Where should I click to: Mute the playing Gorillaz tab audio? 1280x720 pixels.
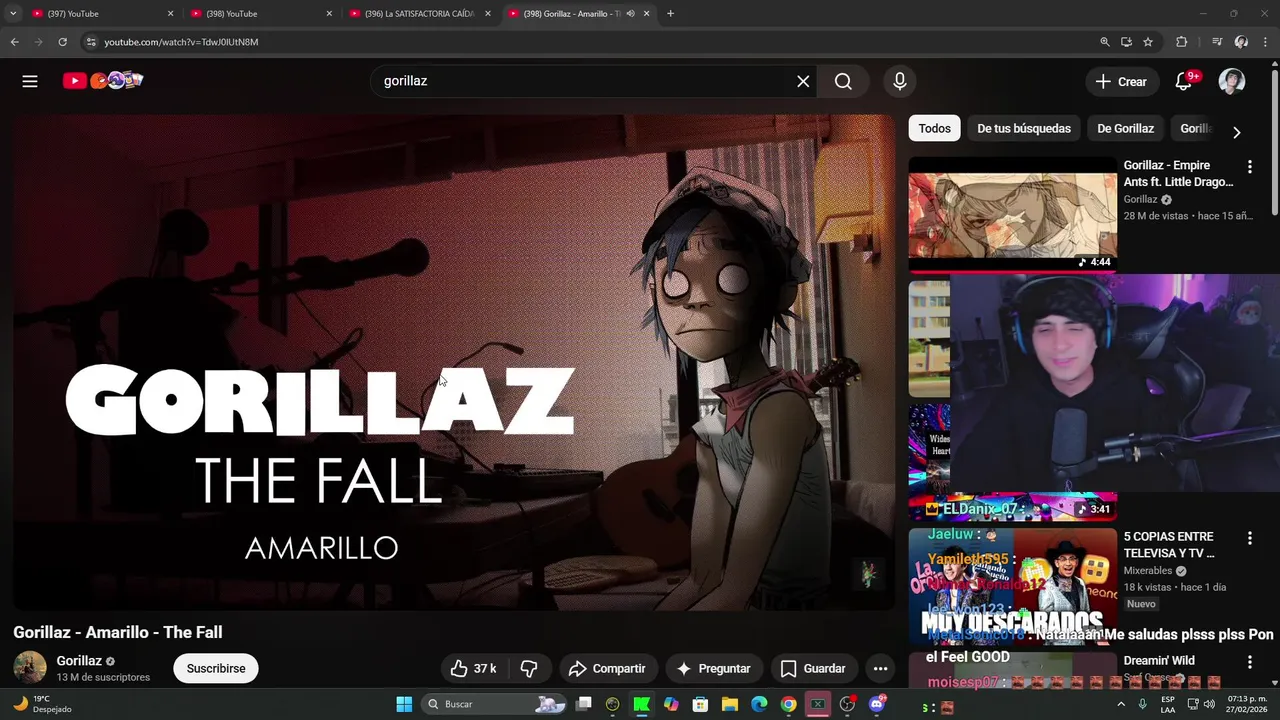pyautogui.click(x=630, y=14)
